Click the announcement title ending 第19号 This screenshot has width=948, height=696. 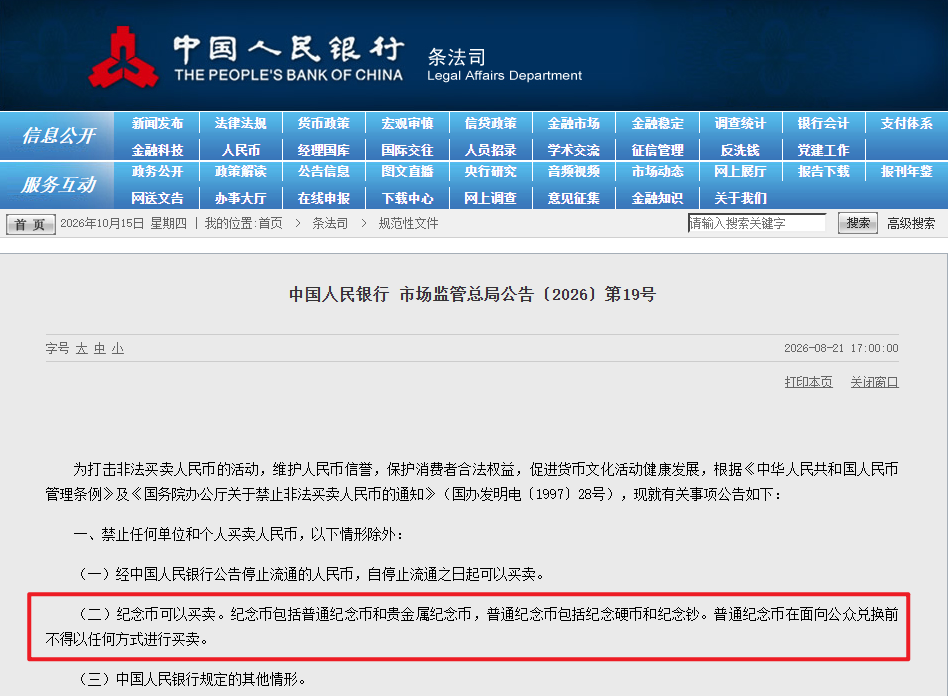click(472, 294)
